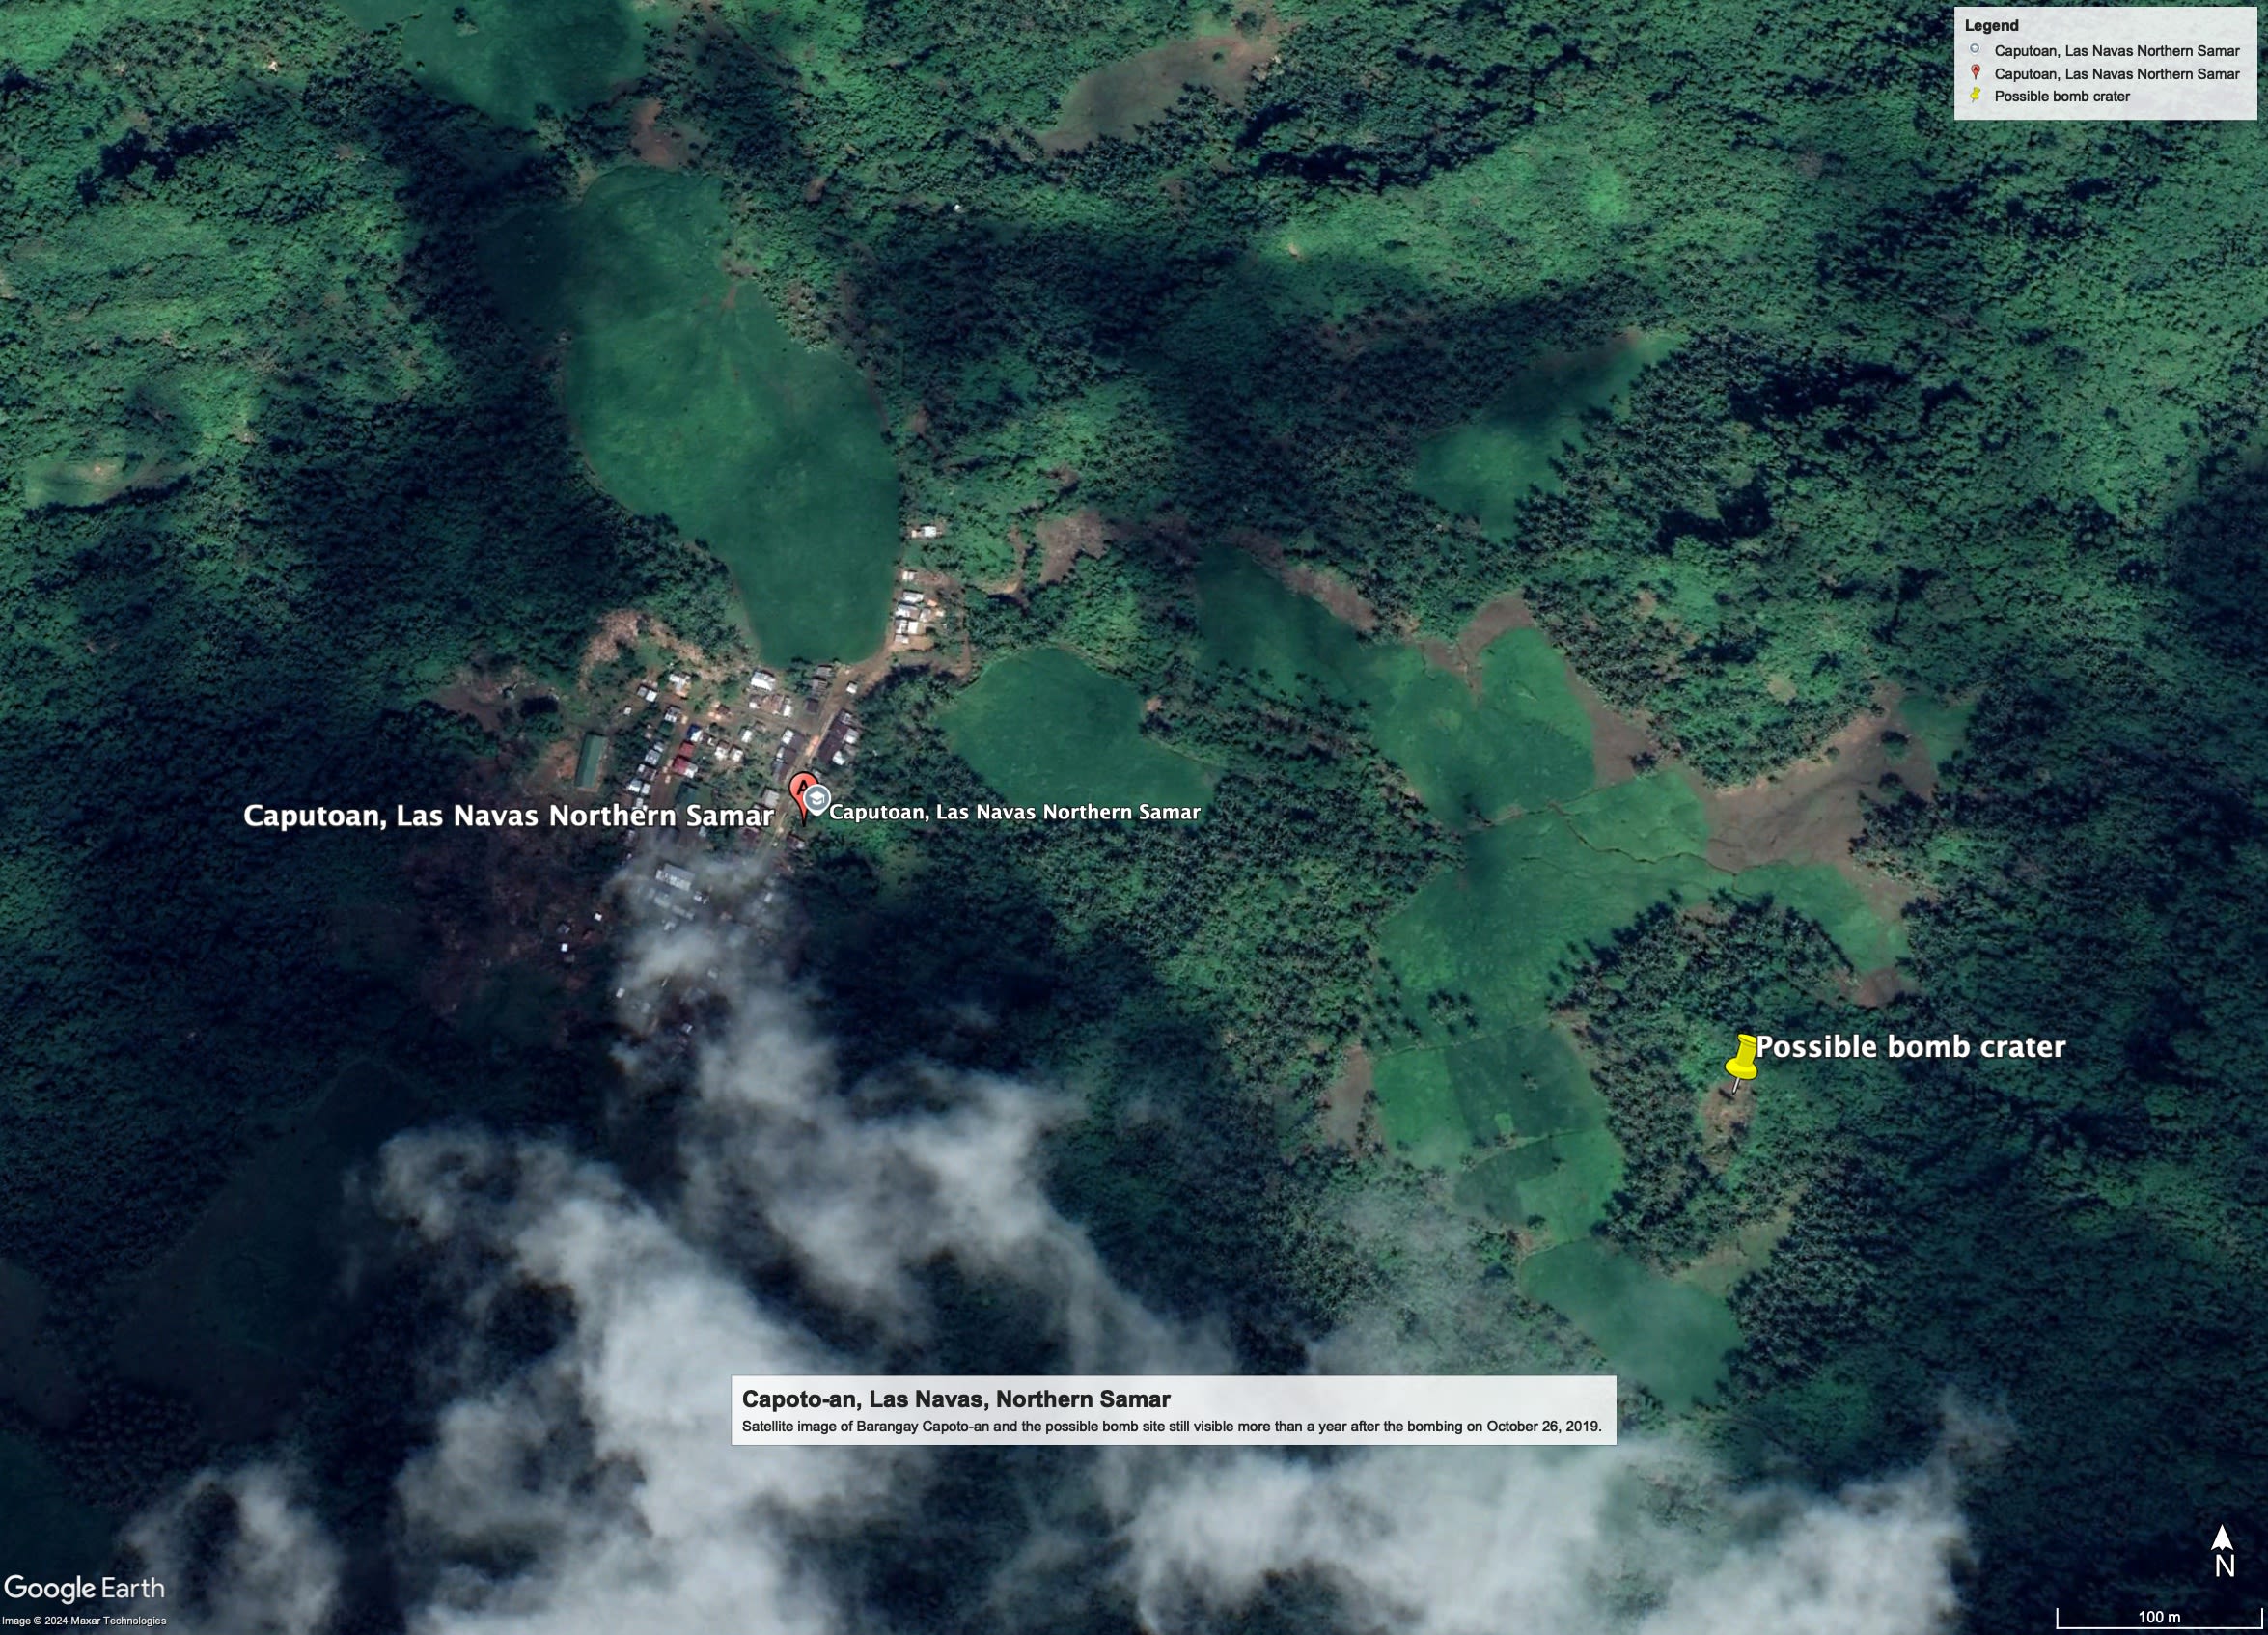Click the first legend row's Caputoan text

2116,51
